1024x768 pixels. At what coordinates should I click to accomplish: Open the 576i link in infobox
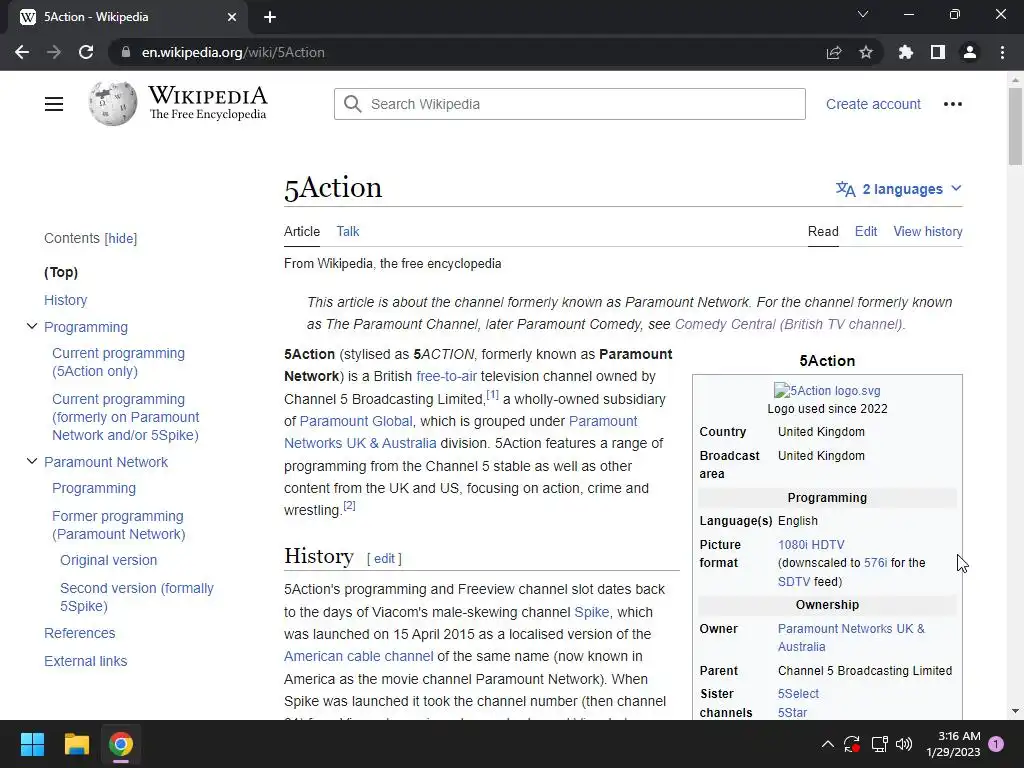click(875, 563)
